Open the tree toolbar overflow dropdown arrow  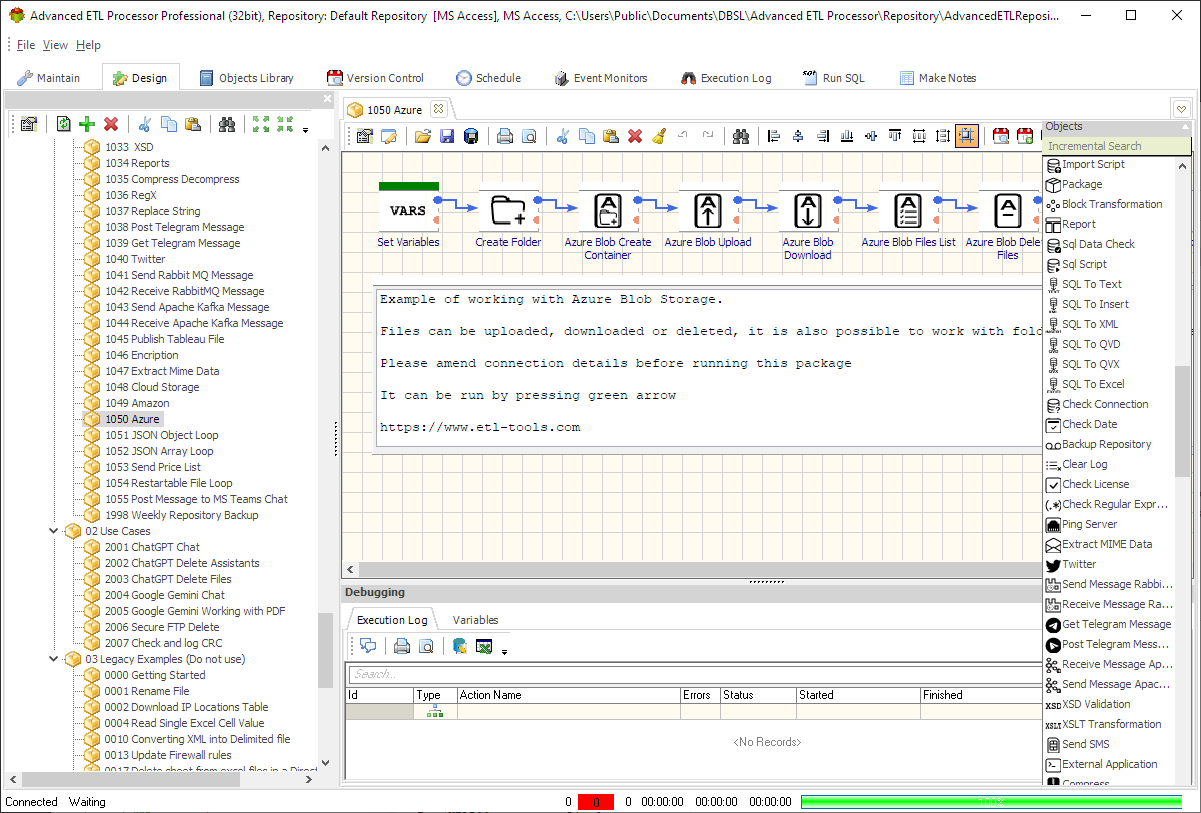(x=305, y=130)
